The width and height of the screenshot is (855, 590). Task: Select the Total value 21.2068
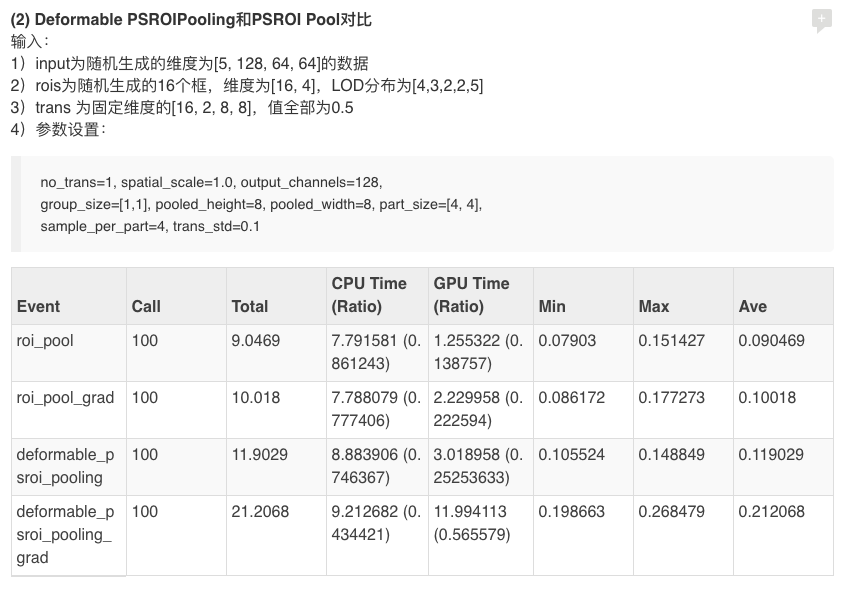[261, 512]
